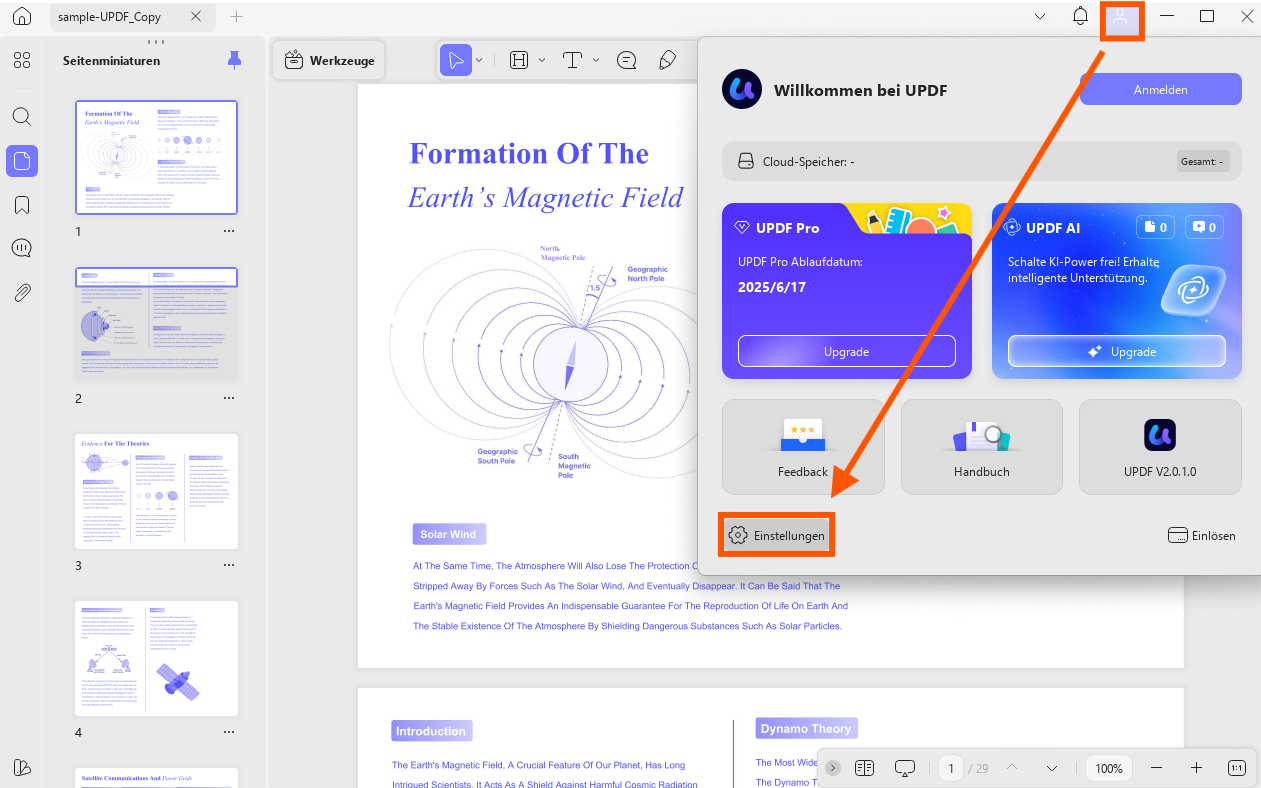1261x788 pixels.
Task: Select the text T tool
Action: (573, 60)
